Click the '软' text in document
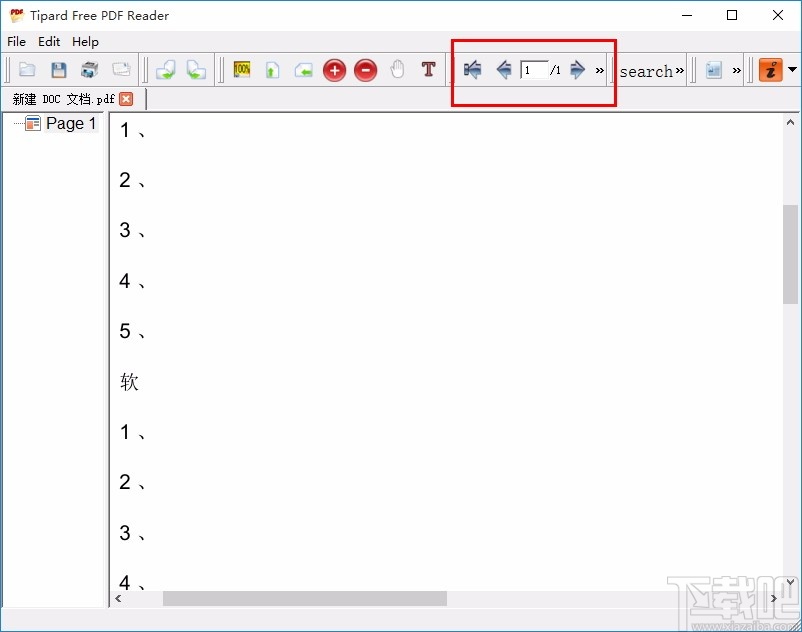Viewport: 802px width, 632px height. [129, 381]
